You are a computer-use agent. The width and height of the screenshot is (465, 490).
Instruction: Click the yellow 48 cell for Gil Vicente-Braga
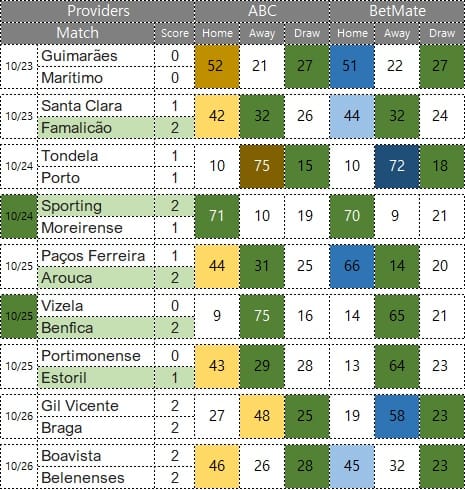262,416
